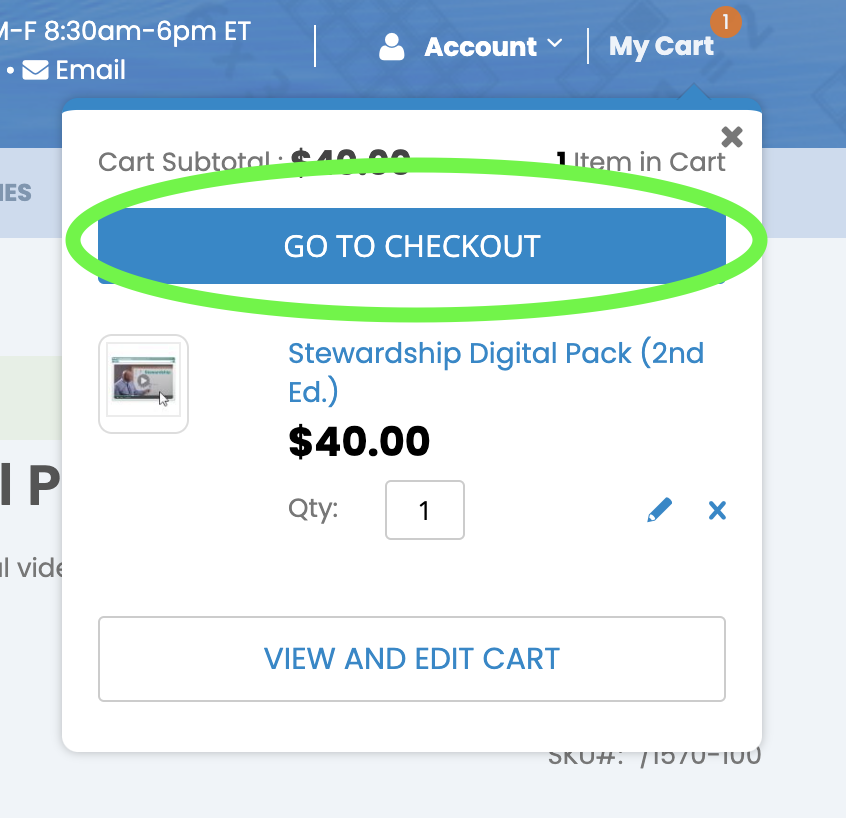This screenshot has width=846, height=818.
Task: Expand the Account dropdown chevron
Action: coord(555,45)
